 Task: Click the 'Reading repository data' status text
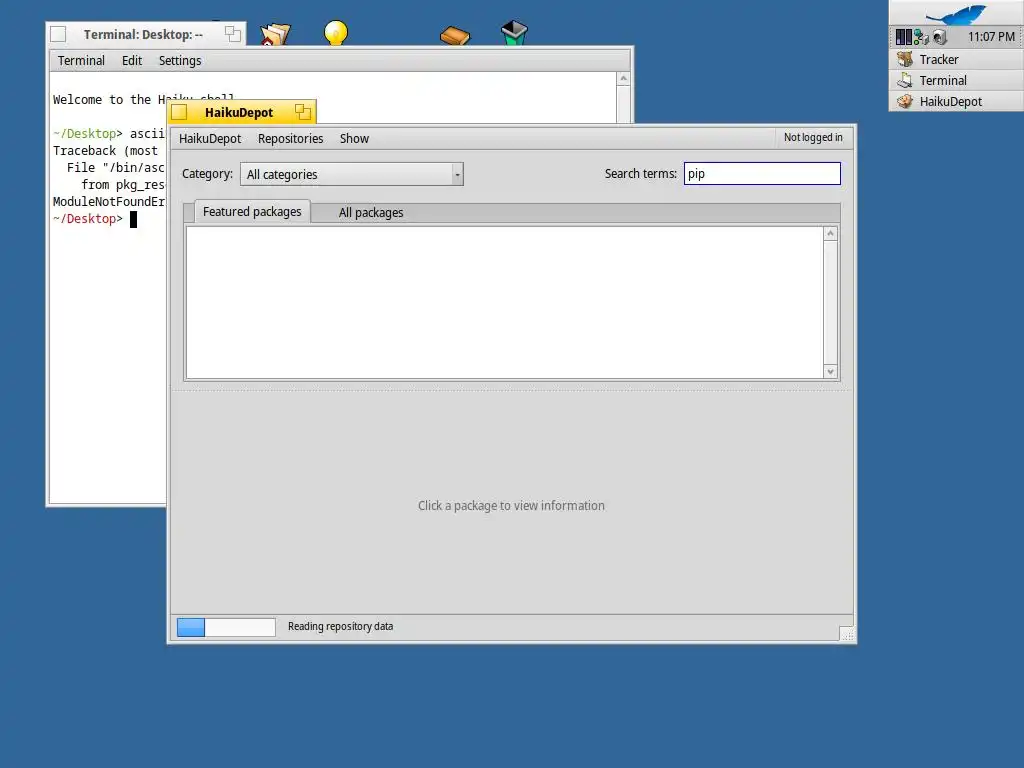pyautogui.click(x=340, y=626)
